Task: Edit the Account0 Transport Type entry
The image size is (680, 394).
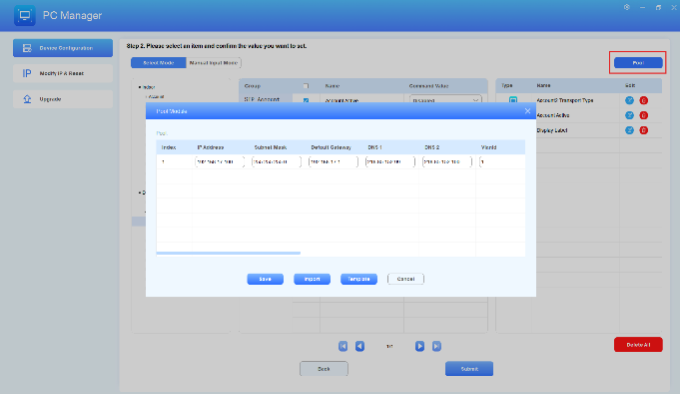Action: click(629, 100)
